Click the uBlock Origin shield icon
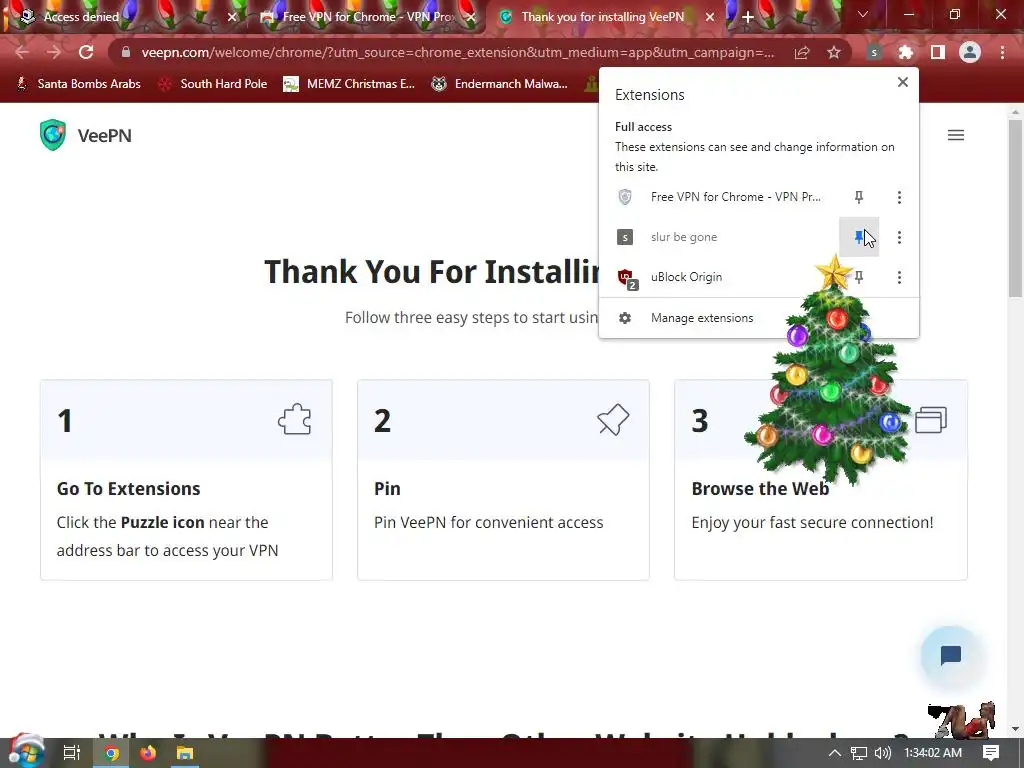The width and height of the screenshot is (1024, 768). tap(626, 278)
